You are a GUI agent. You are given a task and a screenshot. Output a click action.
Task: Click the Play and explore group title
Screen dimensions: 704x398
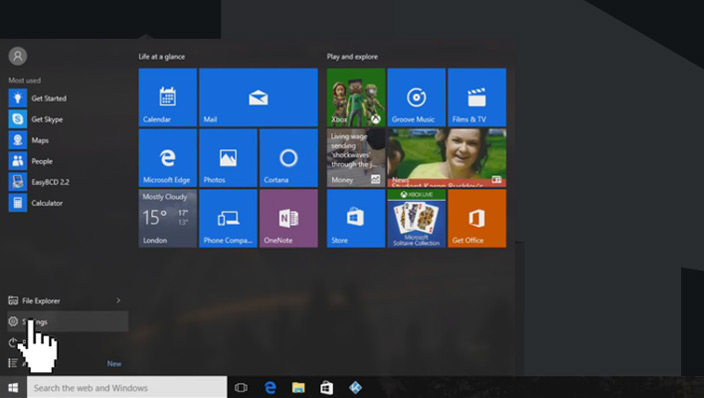[352, 57]
